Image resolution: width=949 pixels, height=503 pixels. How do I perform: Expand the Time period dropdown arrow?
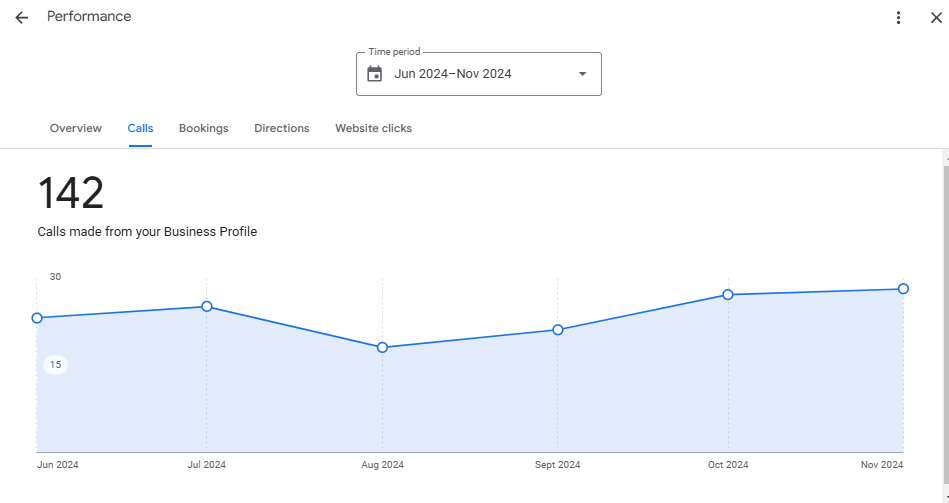tap(583, 74)
